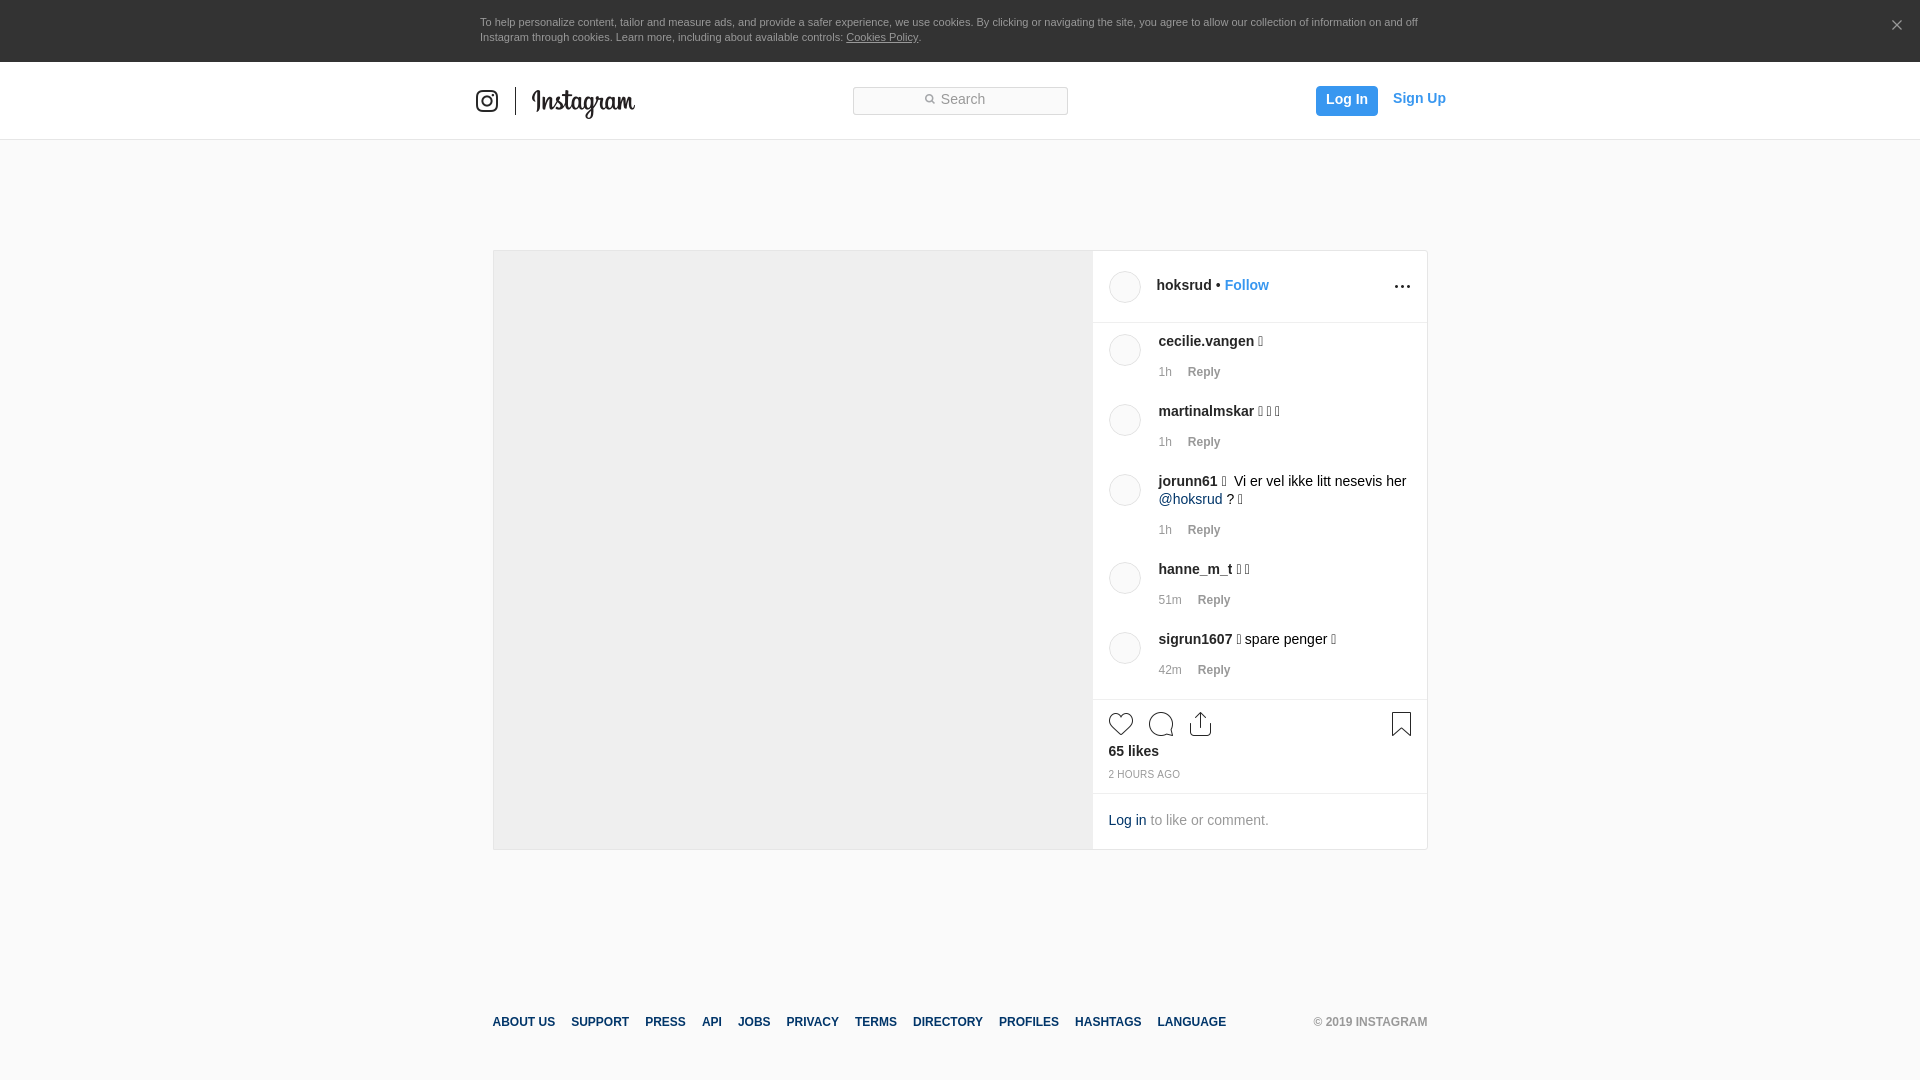Click the Instagram wordmark logo

[x=583, y=102]
